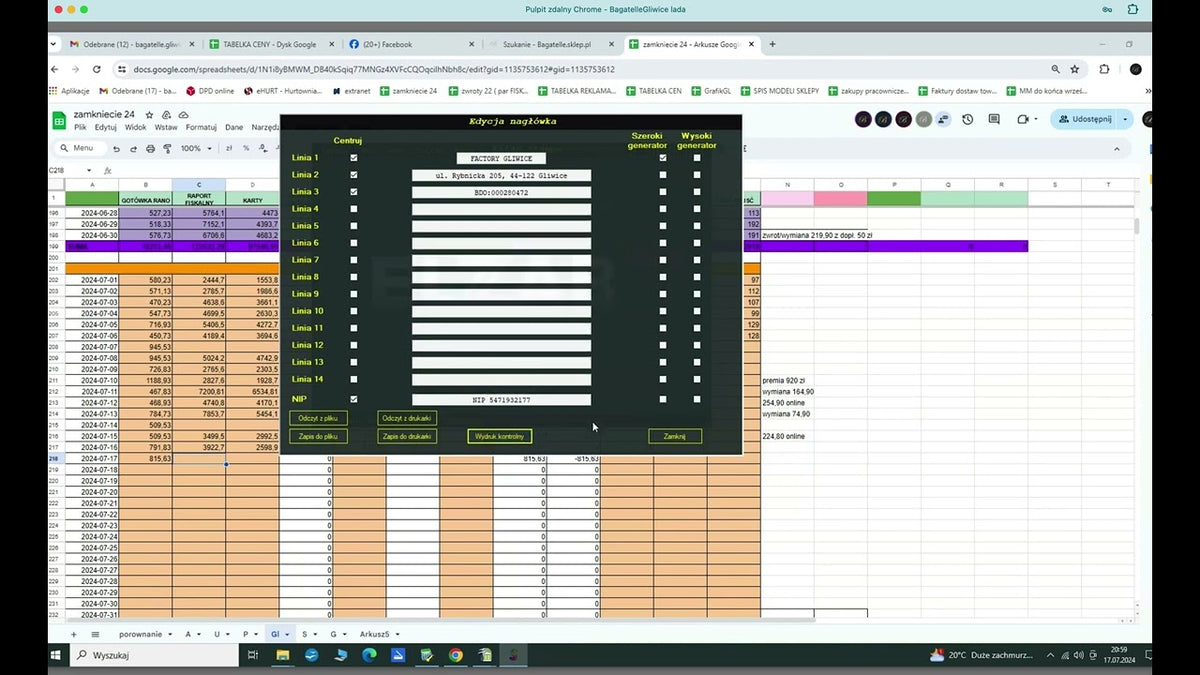The height and width of the screenshot is (675, 1200).
Task: Enable Szeroki generator for Linia 2
Action: pos(663,175)
